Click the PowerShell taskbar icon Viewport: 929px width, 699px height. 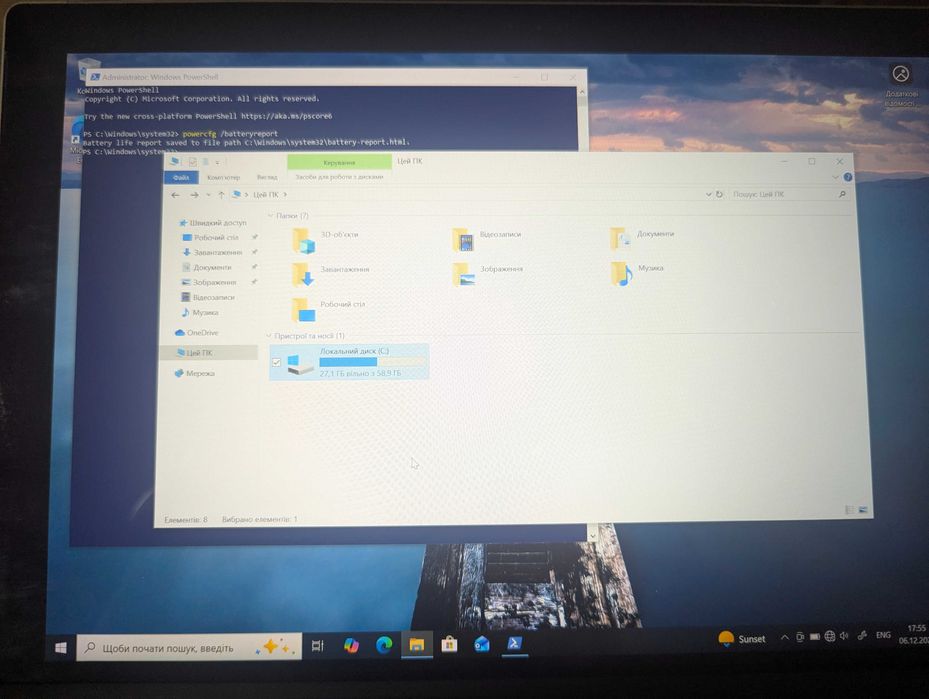pos(514,643)
